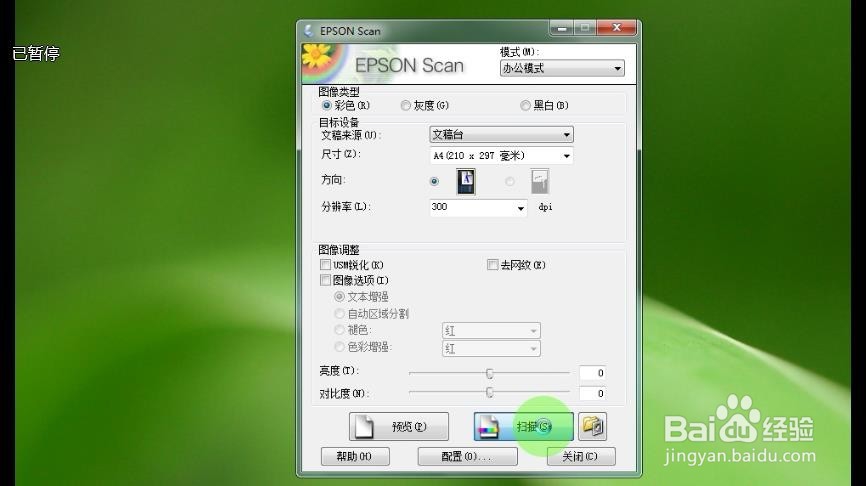Open the 色彩增强 color dropdown showing 红
The image size is (866, 486).
[491, 348]
